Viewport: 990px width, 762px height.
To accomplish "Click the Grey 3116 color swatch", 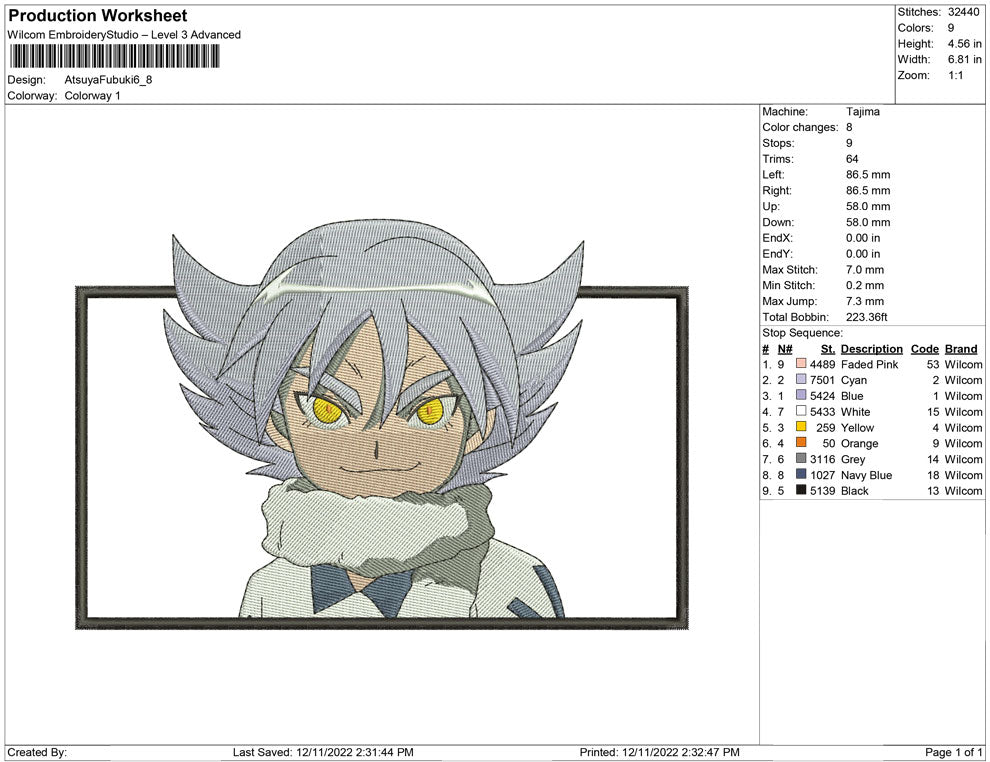I will pos(801,458).
